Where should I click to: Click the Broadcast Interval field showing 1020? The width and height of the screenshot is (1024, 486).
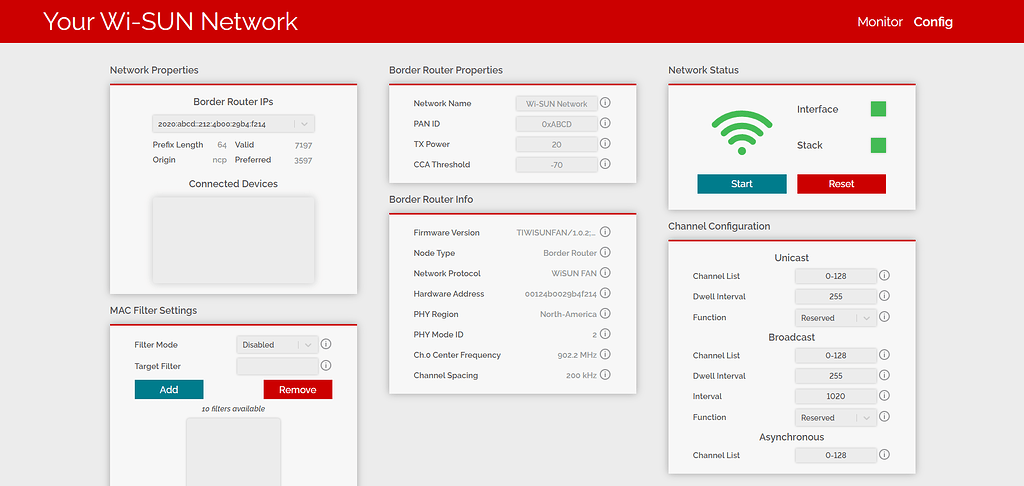[x=835, y=396]
